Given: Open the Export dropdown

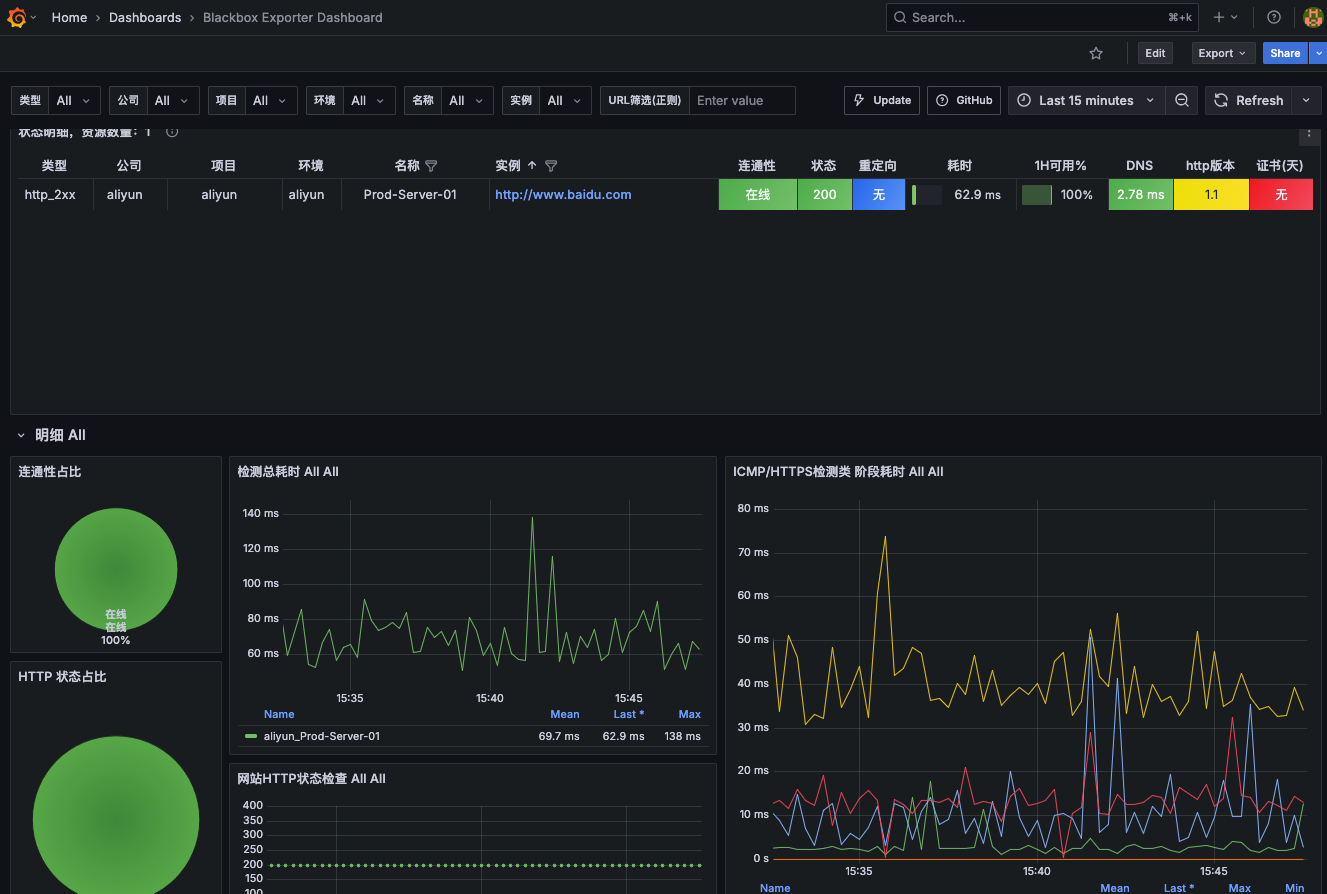Looking at the screenshot, I should pos(1223,54).
